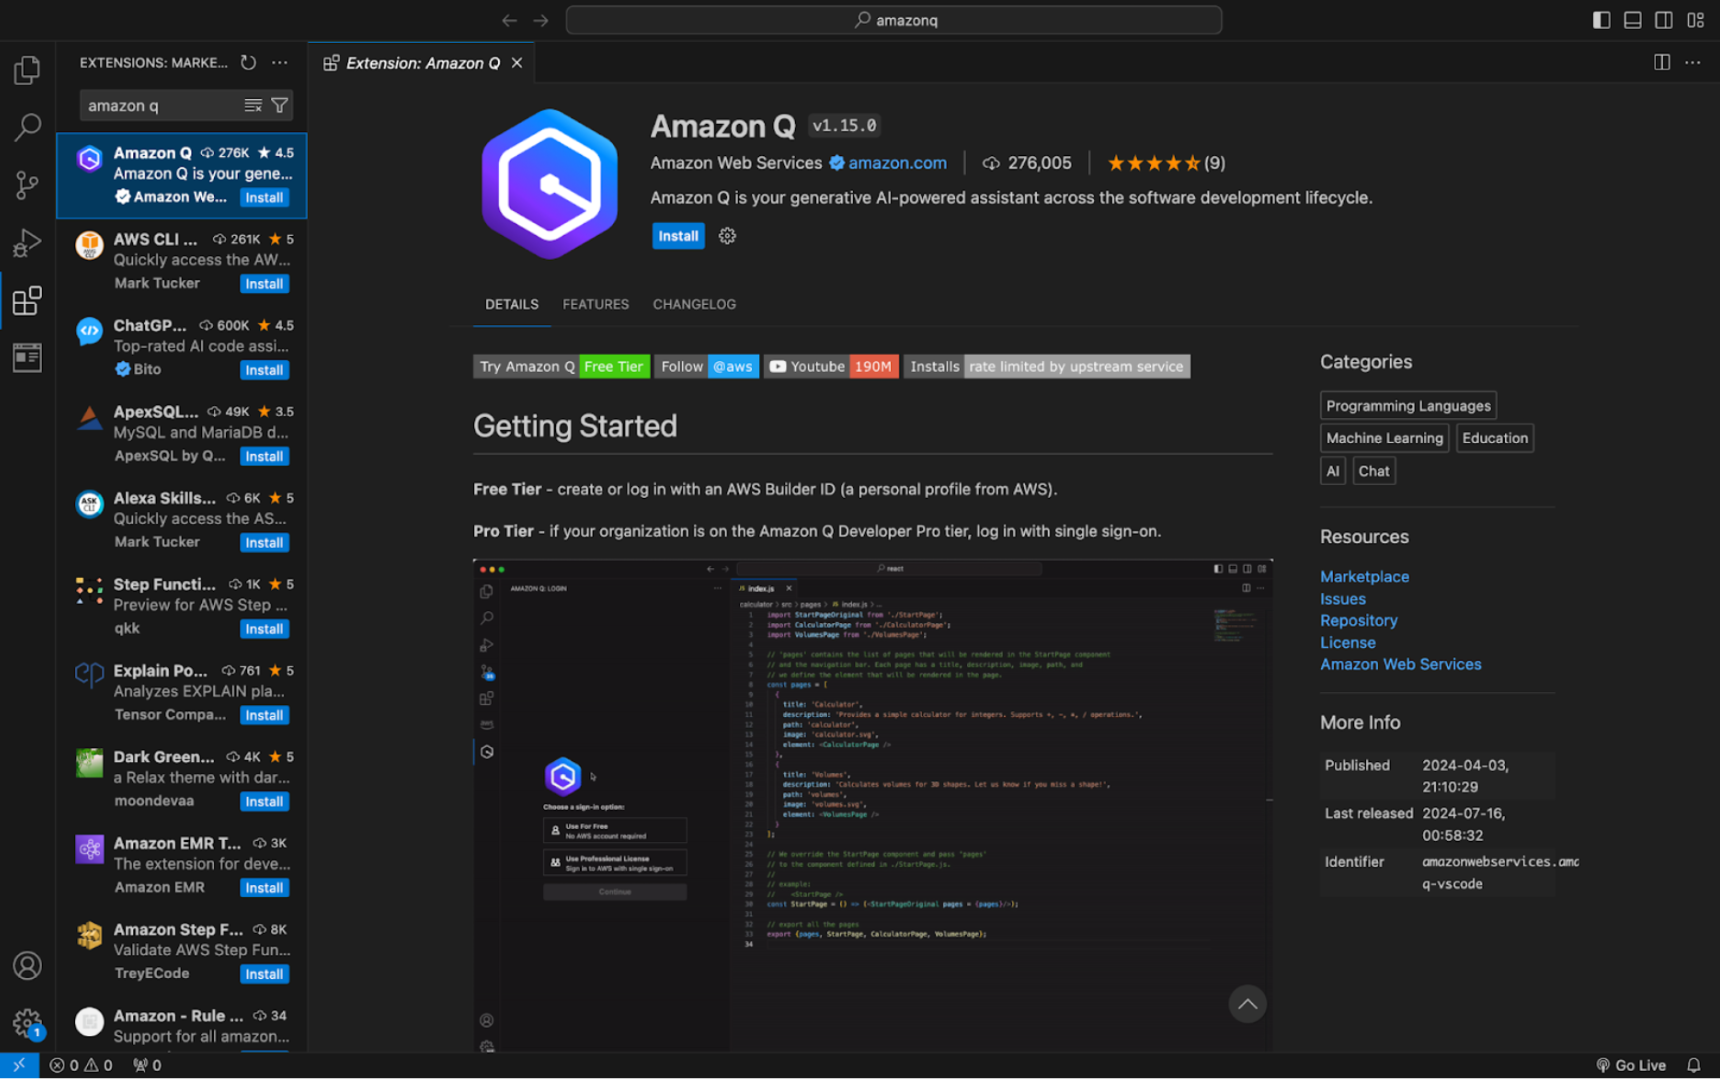This screenshot has height=1079, width=1720.
Task: Click the search field showing amazonq
Action: [894, 19]
